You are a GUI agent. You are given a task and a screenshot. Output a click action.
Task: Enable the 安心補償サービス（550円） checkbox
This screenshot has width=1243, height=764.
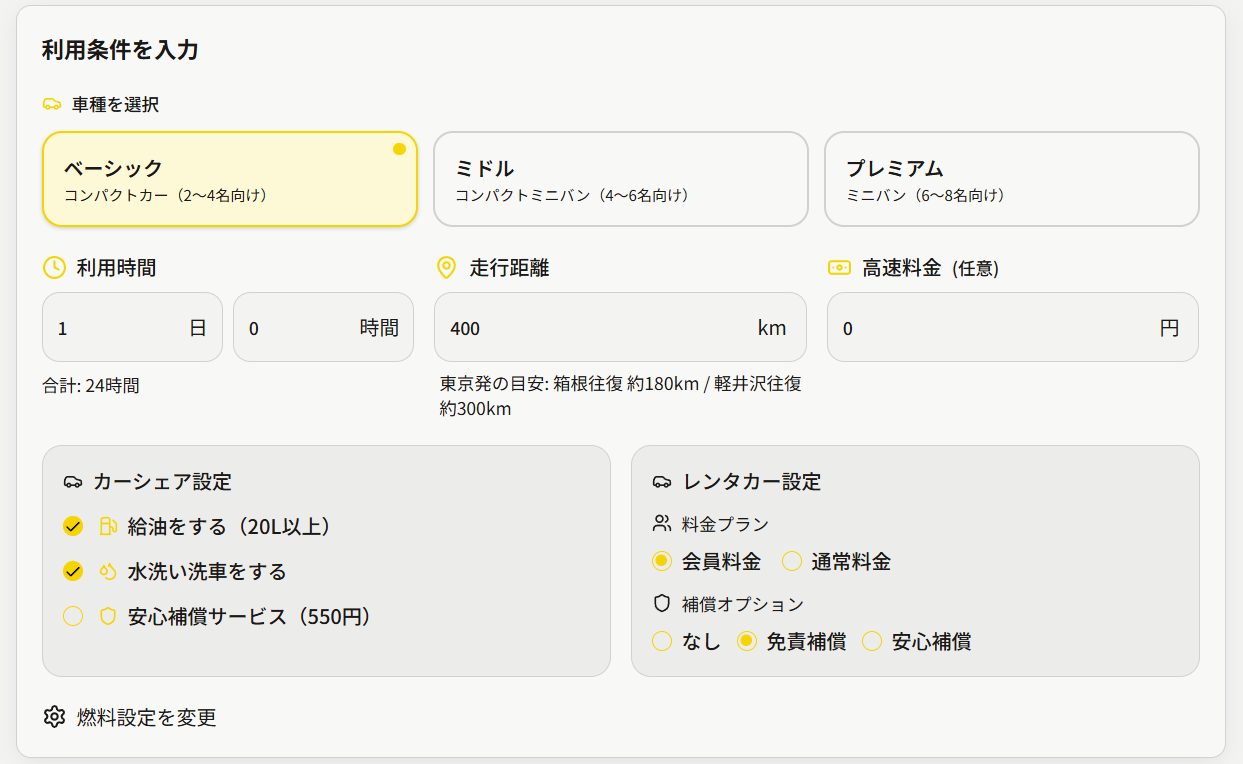click(x=72, y=616)
